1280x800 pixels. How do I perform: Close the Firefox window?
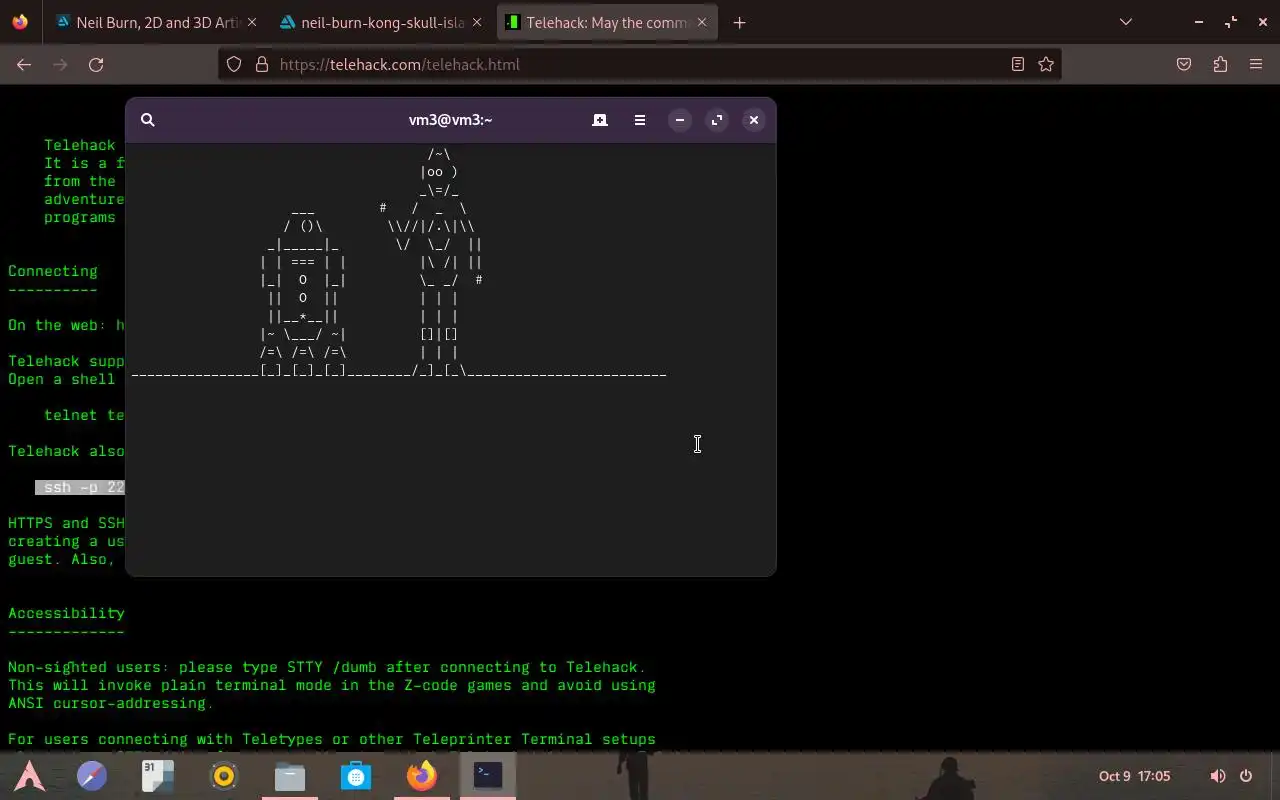tap(1263, 22)
